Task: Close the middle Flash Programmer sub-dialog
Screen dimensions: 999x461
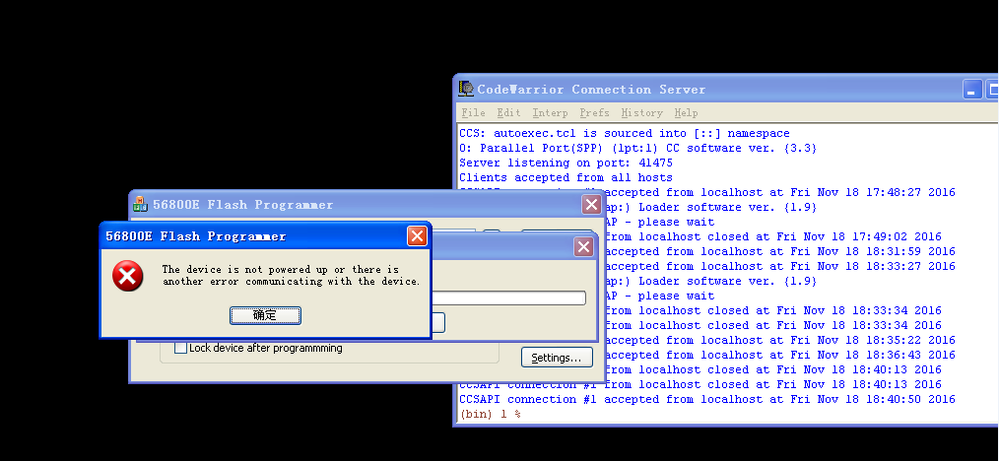Action: tap(584, 247)
